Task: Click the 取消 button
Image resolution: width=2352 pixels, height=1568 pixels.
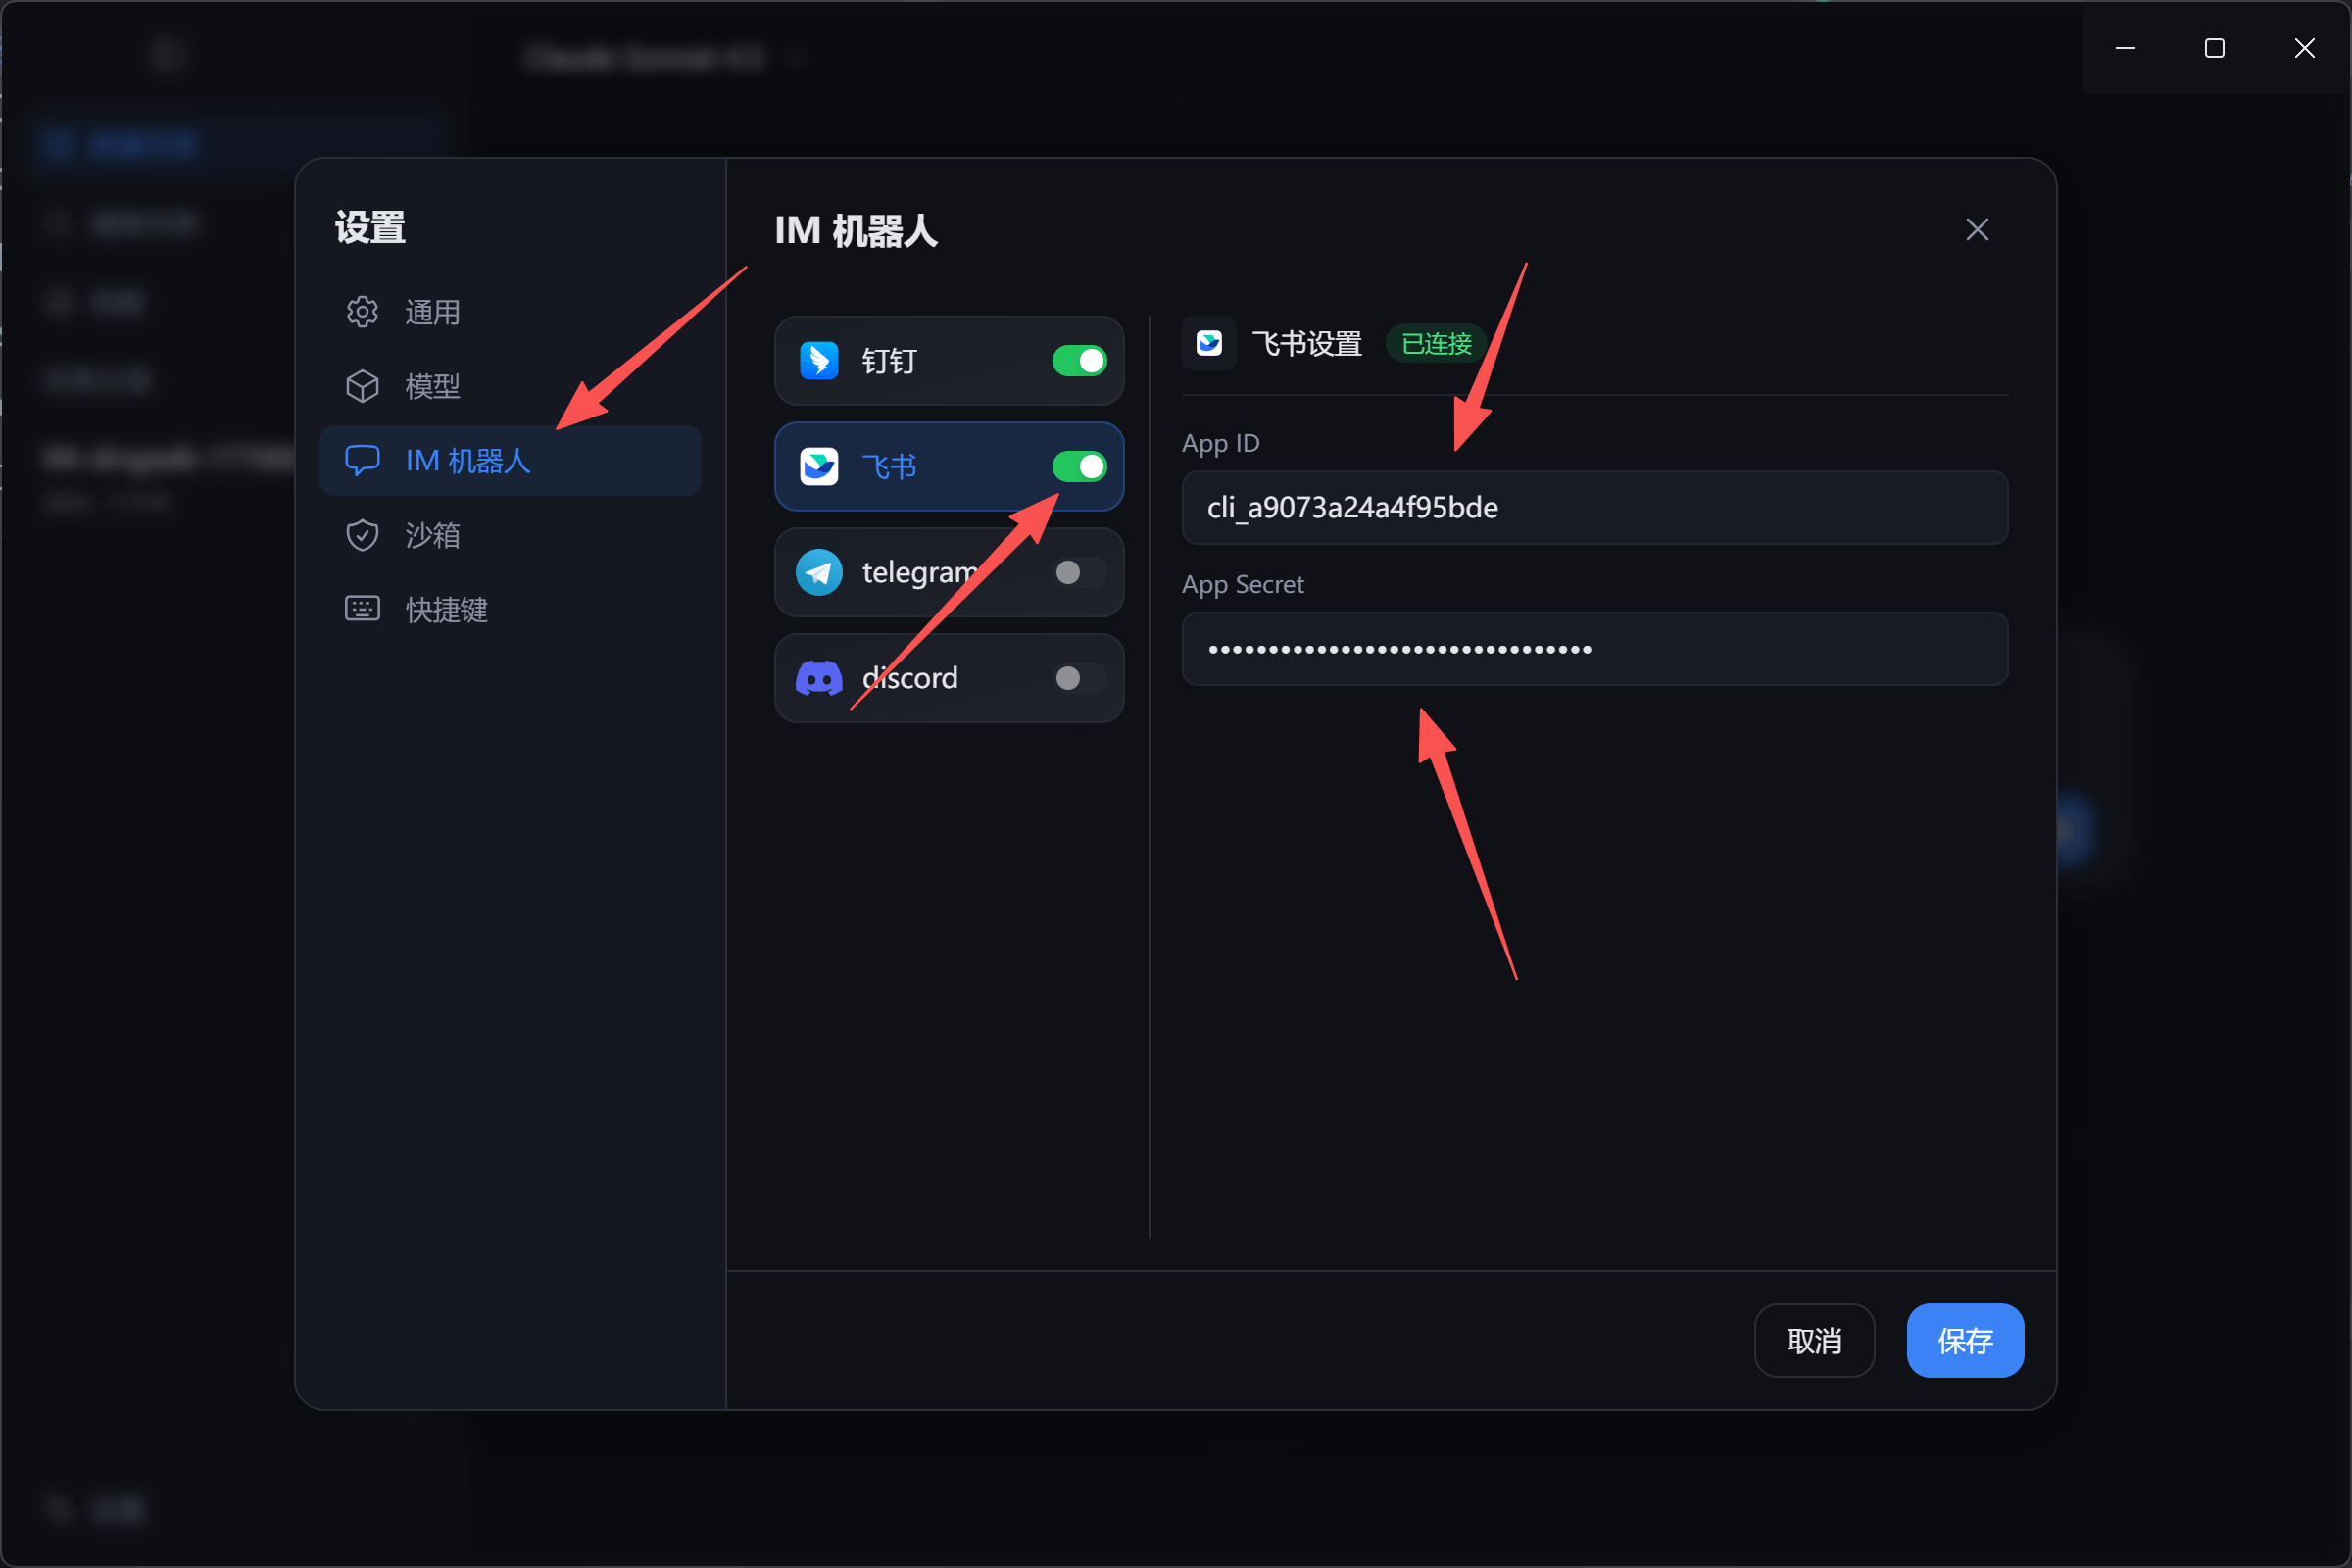Action: pos(1814,1341)
